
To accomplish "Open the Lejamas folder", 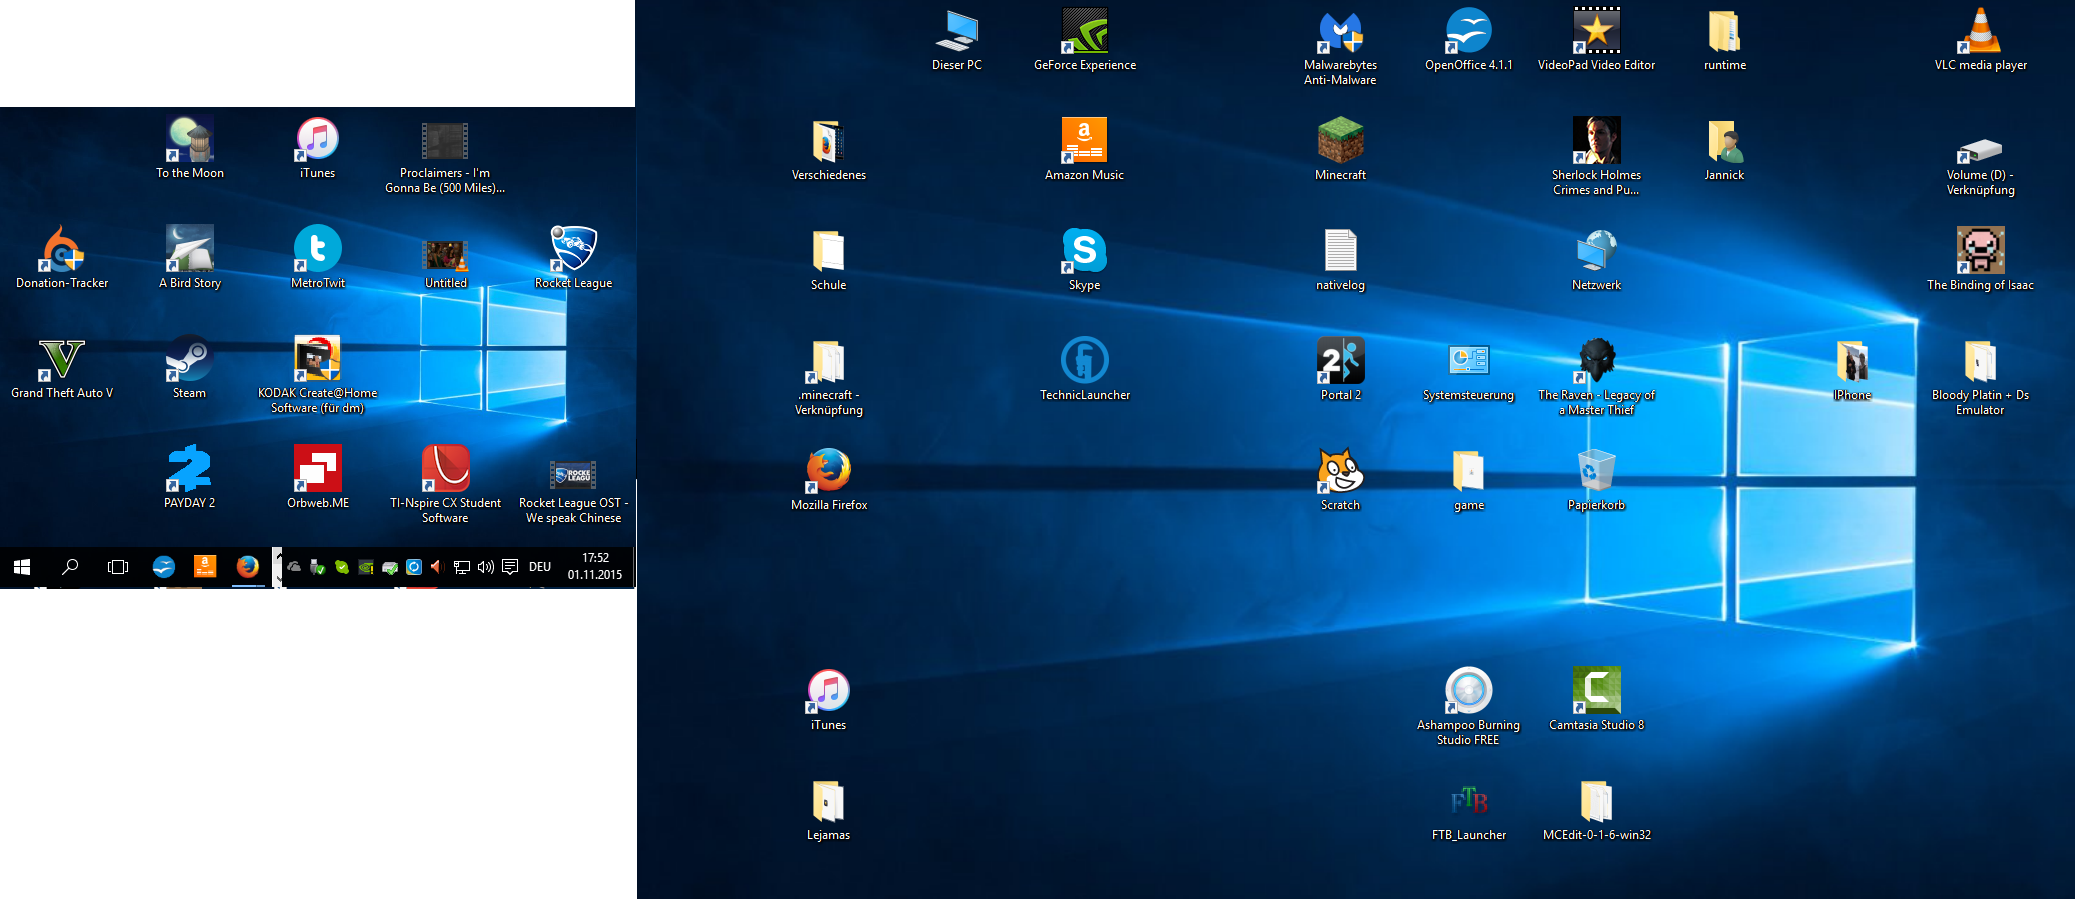I will 829,810.
